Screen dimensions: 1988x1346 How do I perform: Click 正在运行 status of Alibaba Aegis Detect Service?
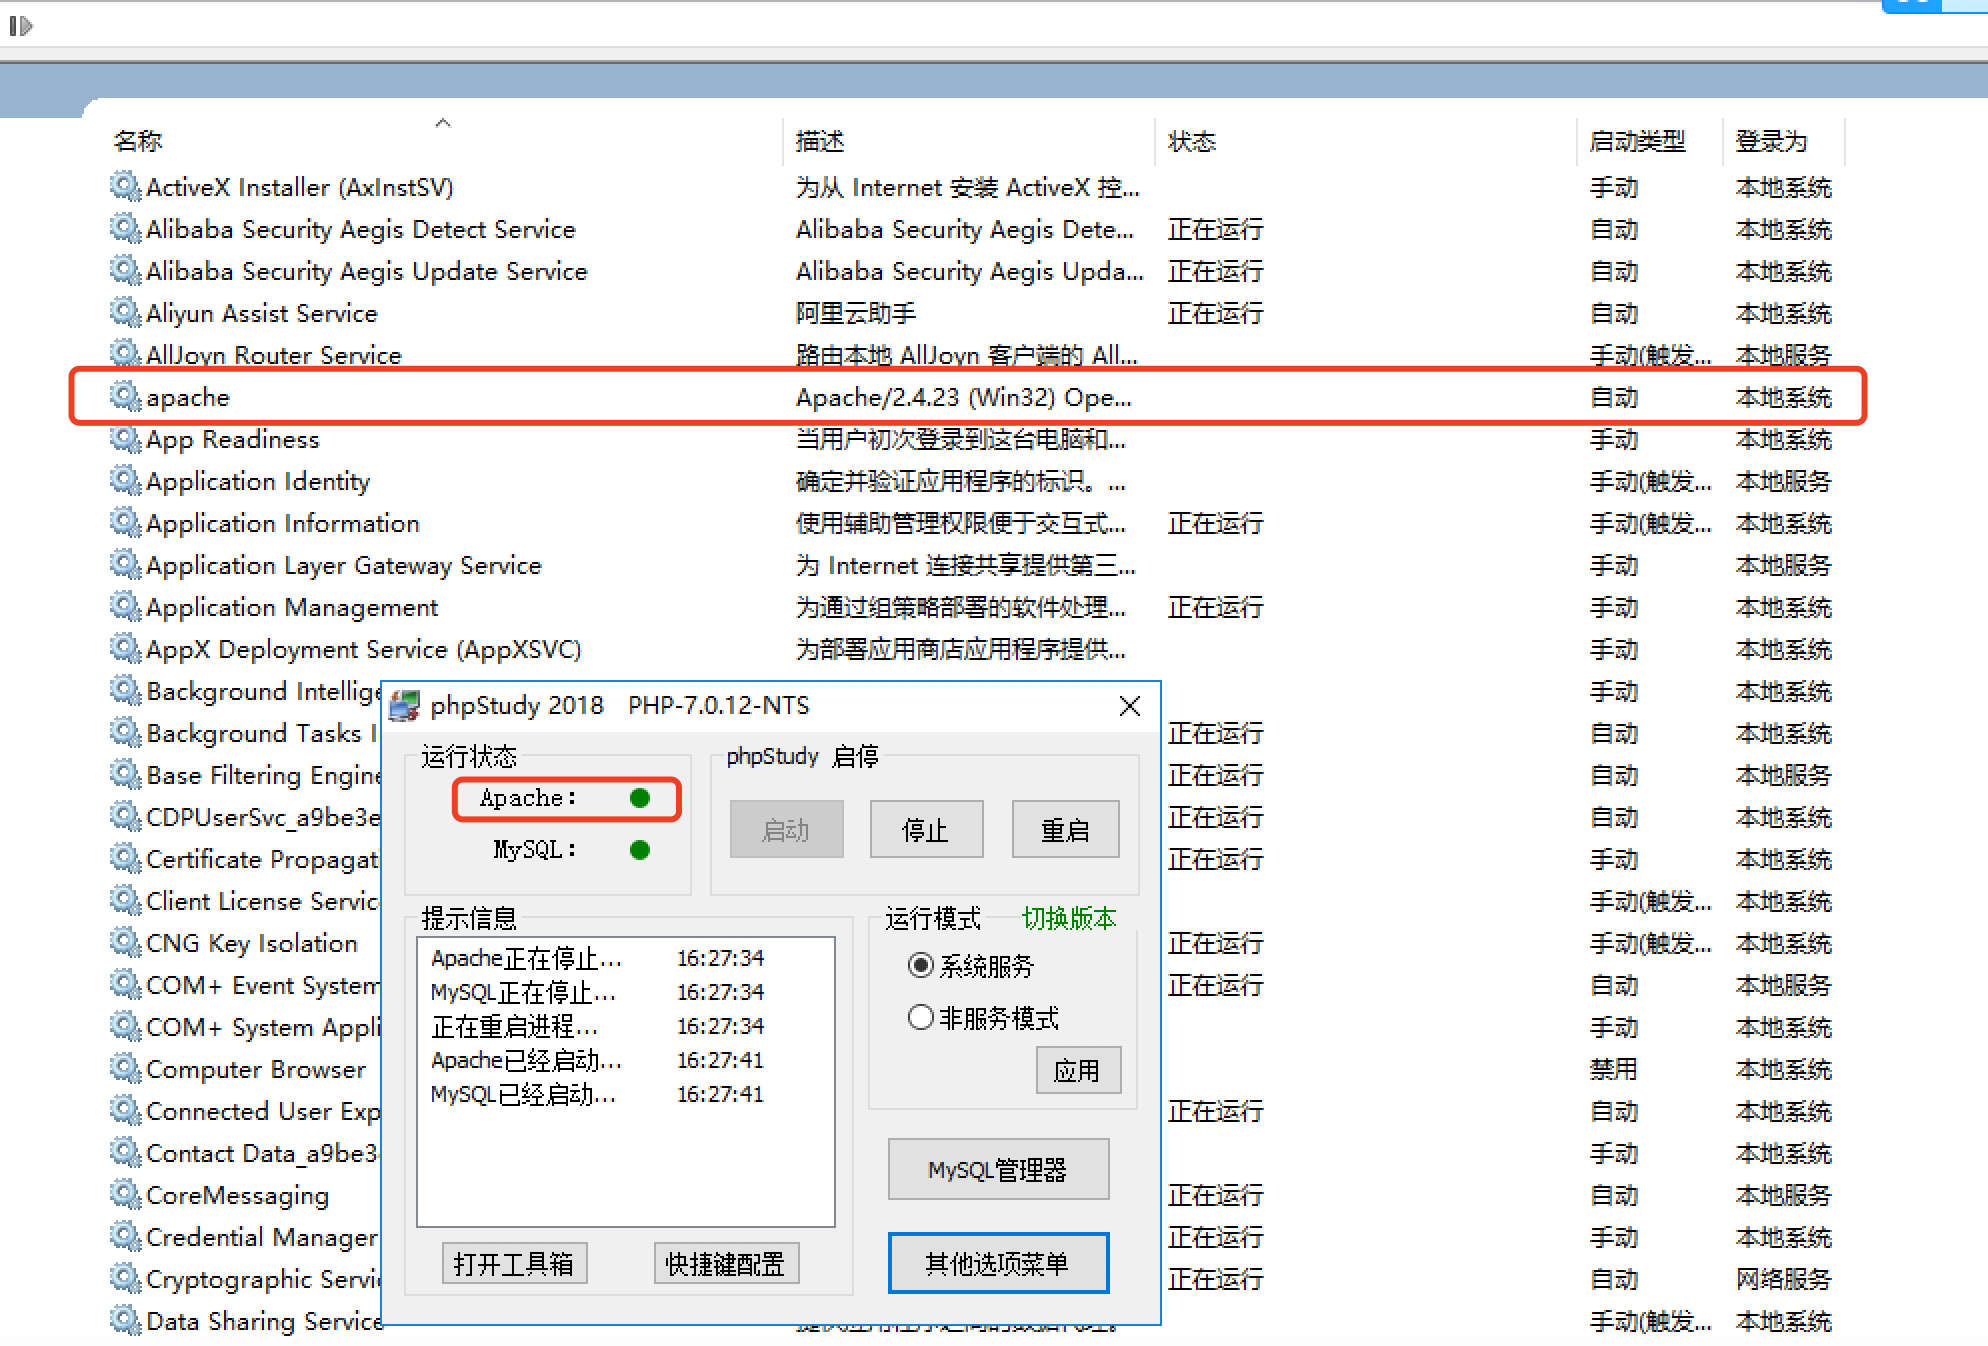[1215, 229]
